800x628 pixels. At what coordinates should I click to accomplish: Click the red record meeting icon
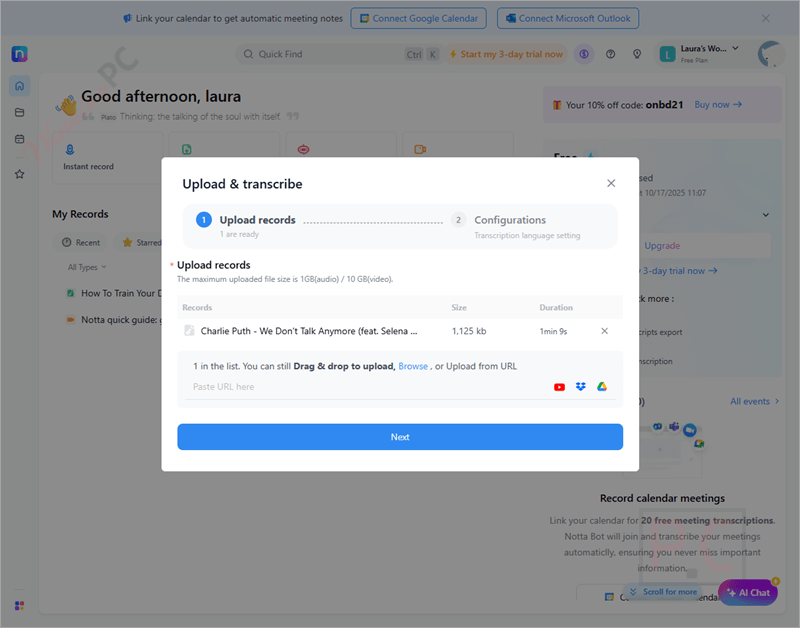tap(304, 149)
